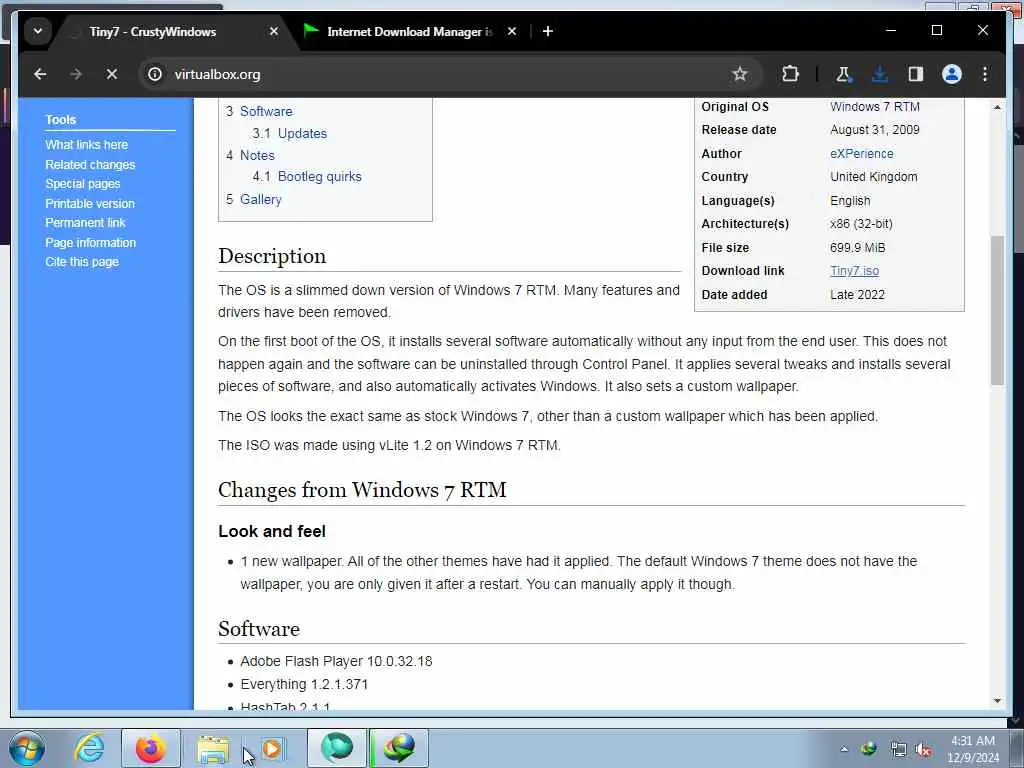Image resolution: width=1024 pixels, height=768 pixels.
Task: Jump to 4.1 Bootleg quirks
Action: point(319,176)
